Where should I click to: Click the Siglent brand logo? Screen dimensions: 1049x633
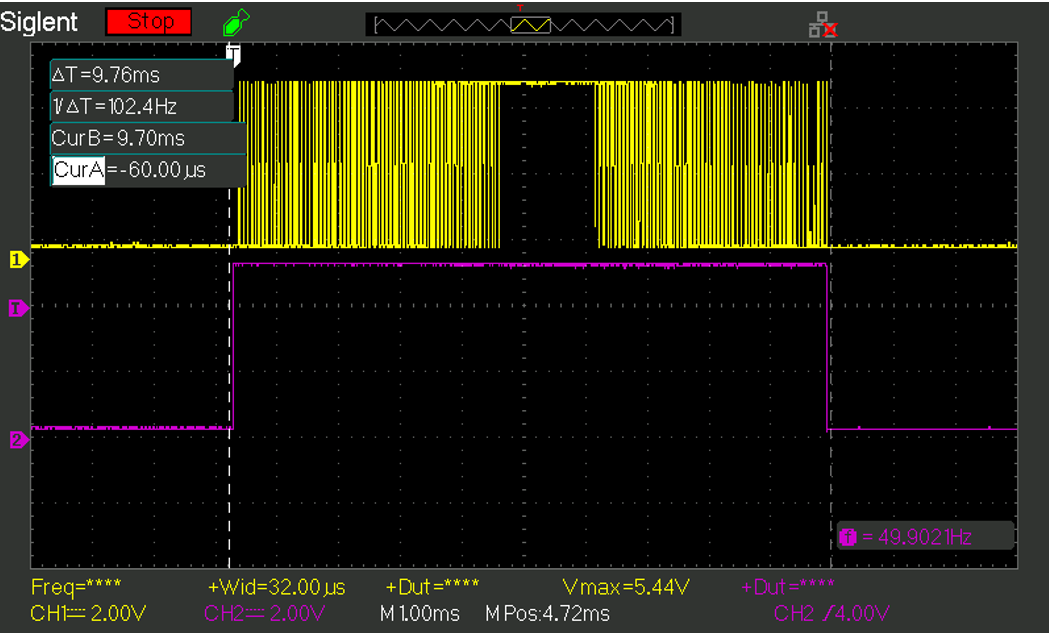[x=39, y=22]
